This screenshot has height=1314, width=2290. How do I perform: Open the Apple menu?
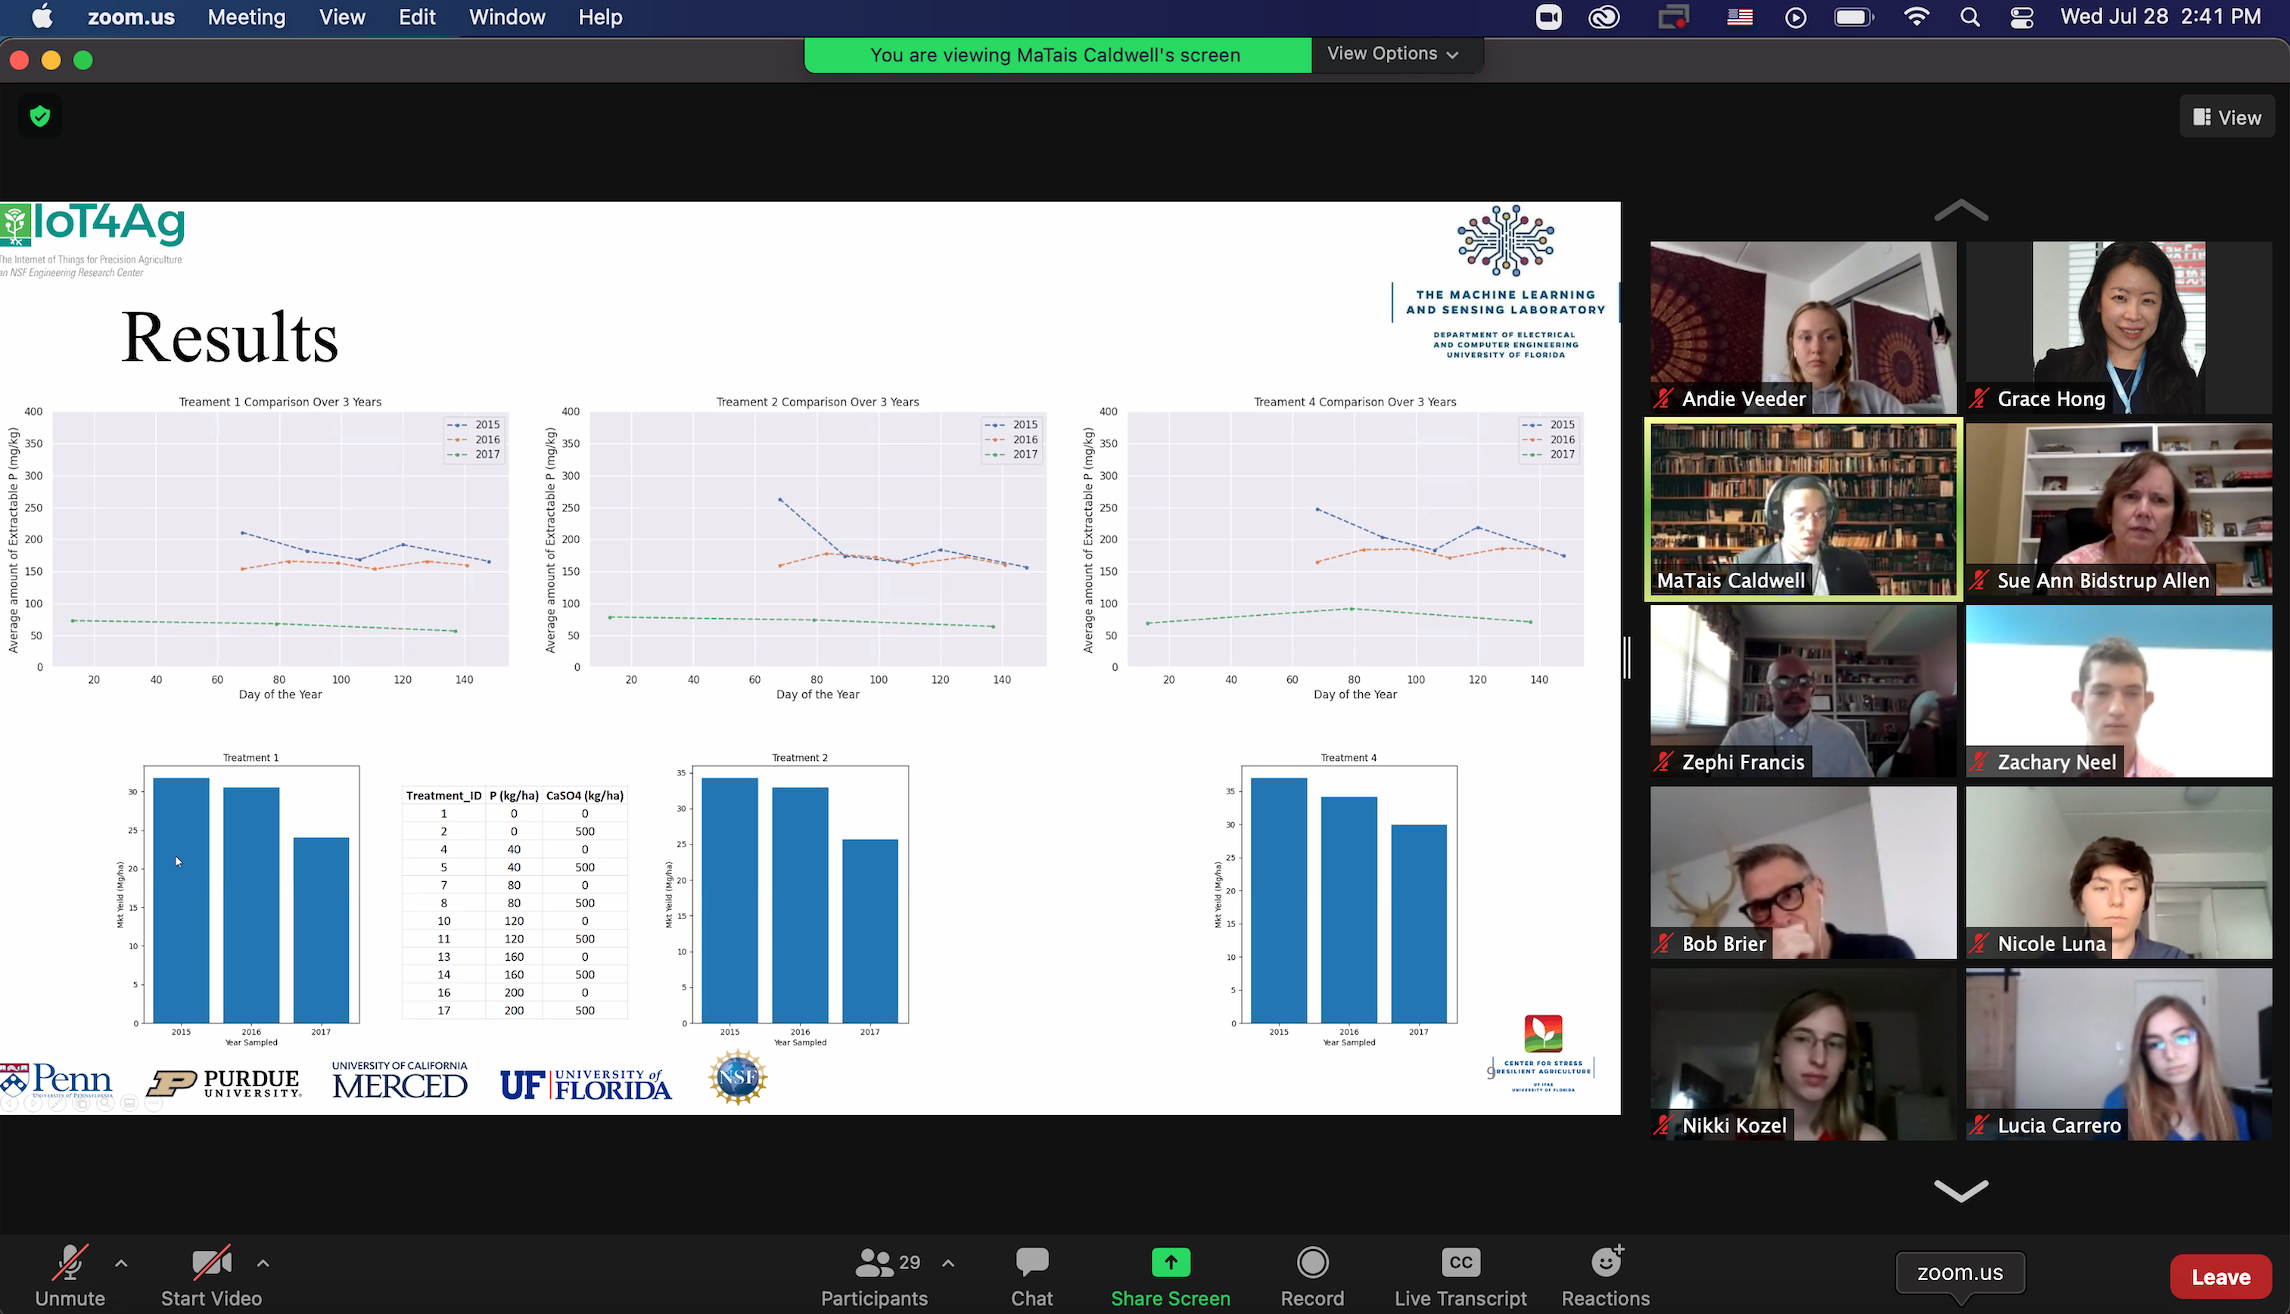(42, 17)
